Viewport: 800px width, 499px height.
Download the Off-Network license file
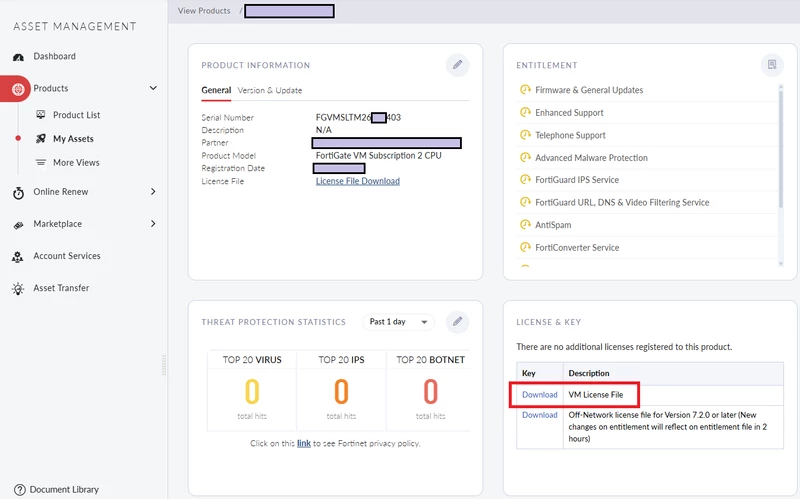coord(539,415)
